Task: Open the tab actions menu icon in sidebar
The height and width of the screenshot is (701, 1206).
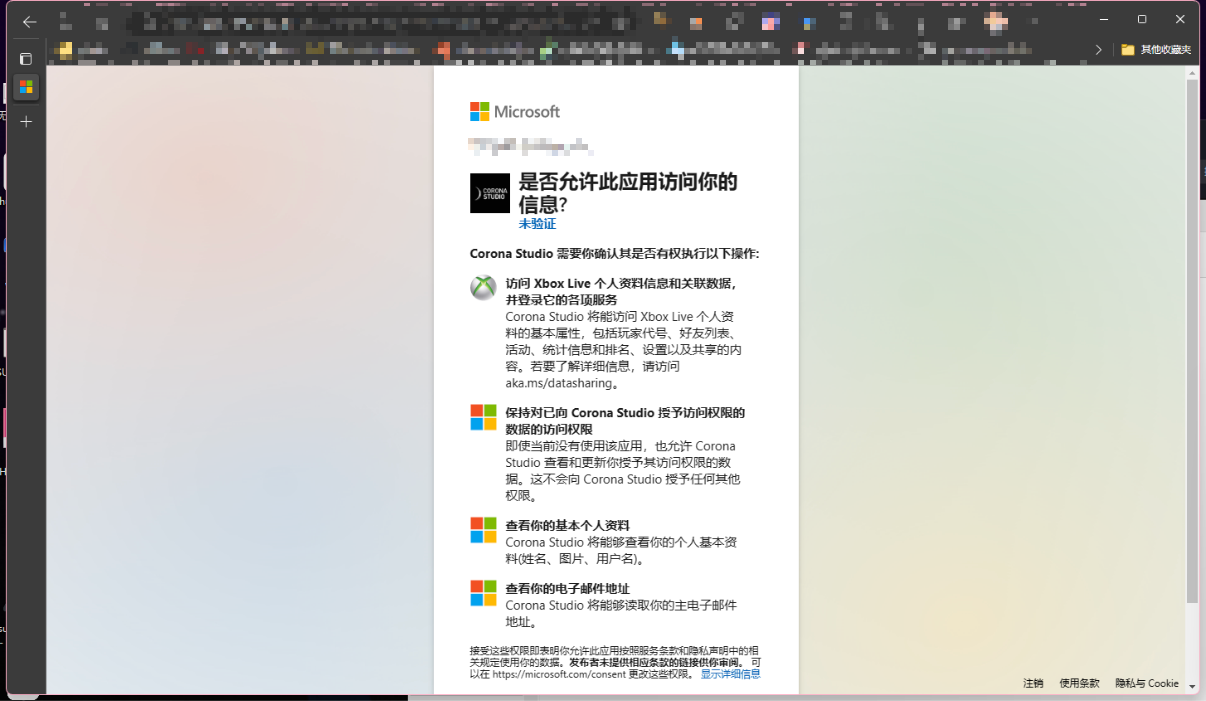Action: 26,59
